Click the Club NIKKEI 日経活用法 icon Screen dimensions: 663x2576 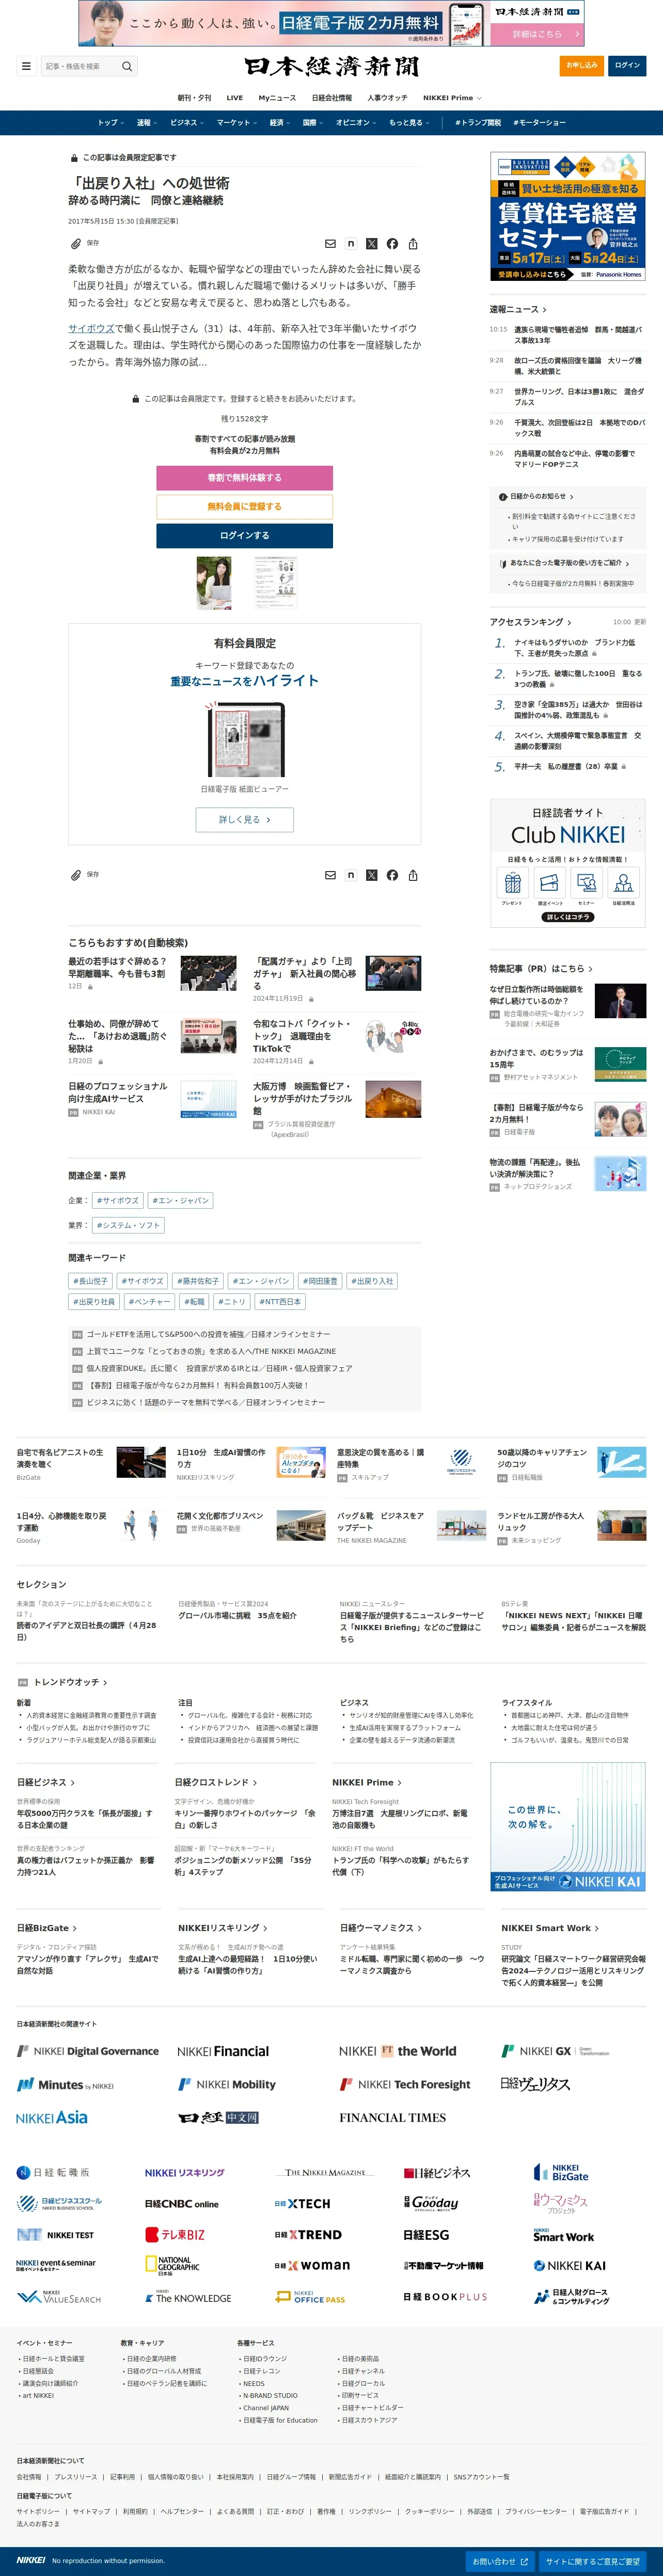[624, 883]
